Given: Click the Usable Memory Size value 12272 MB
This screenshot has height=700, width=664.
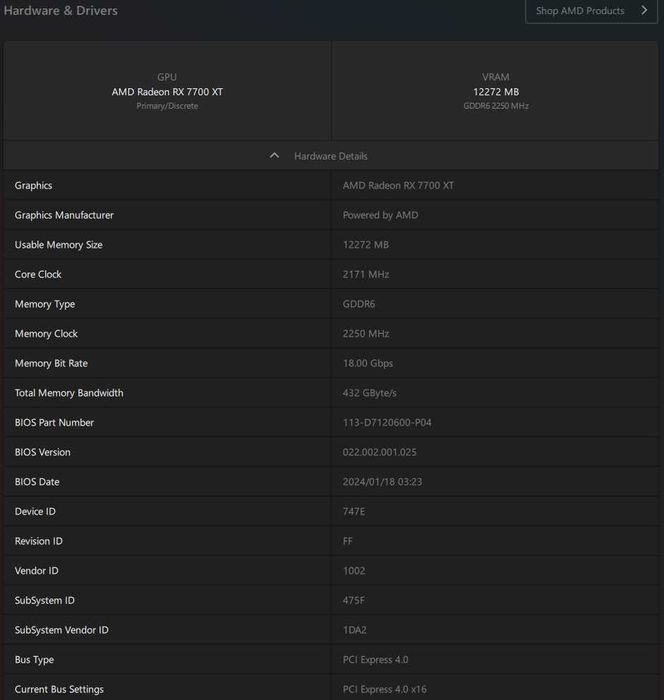Looking at the screenshot, I should click(366, 245).
